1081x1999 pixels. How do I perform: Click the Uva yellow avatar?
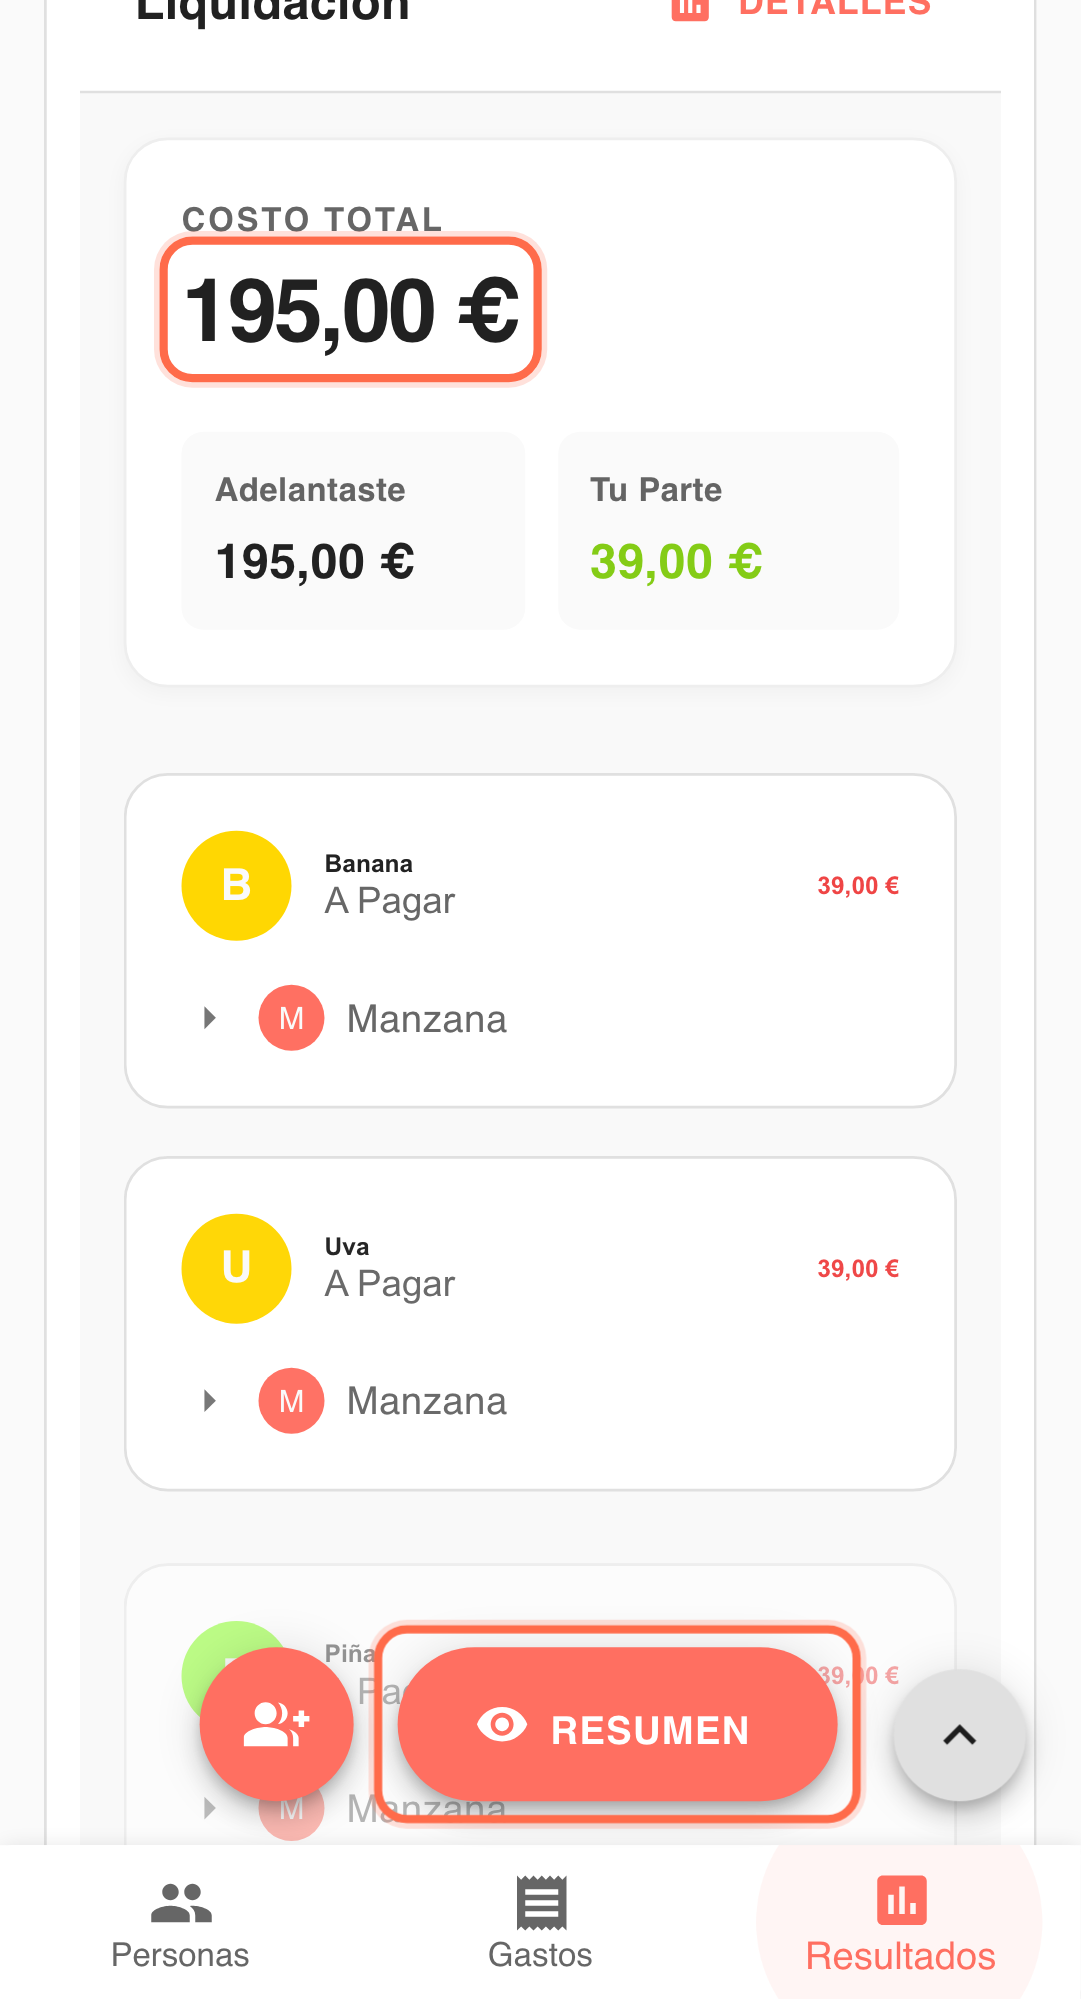pos(236,1269)
